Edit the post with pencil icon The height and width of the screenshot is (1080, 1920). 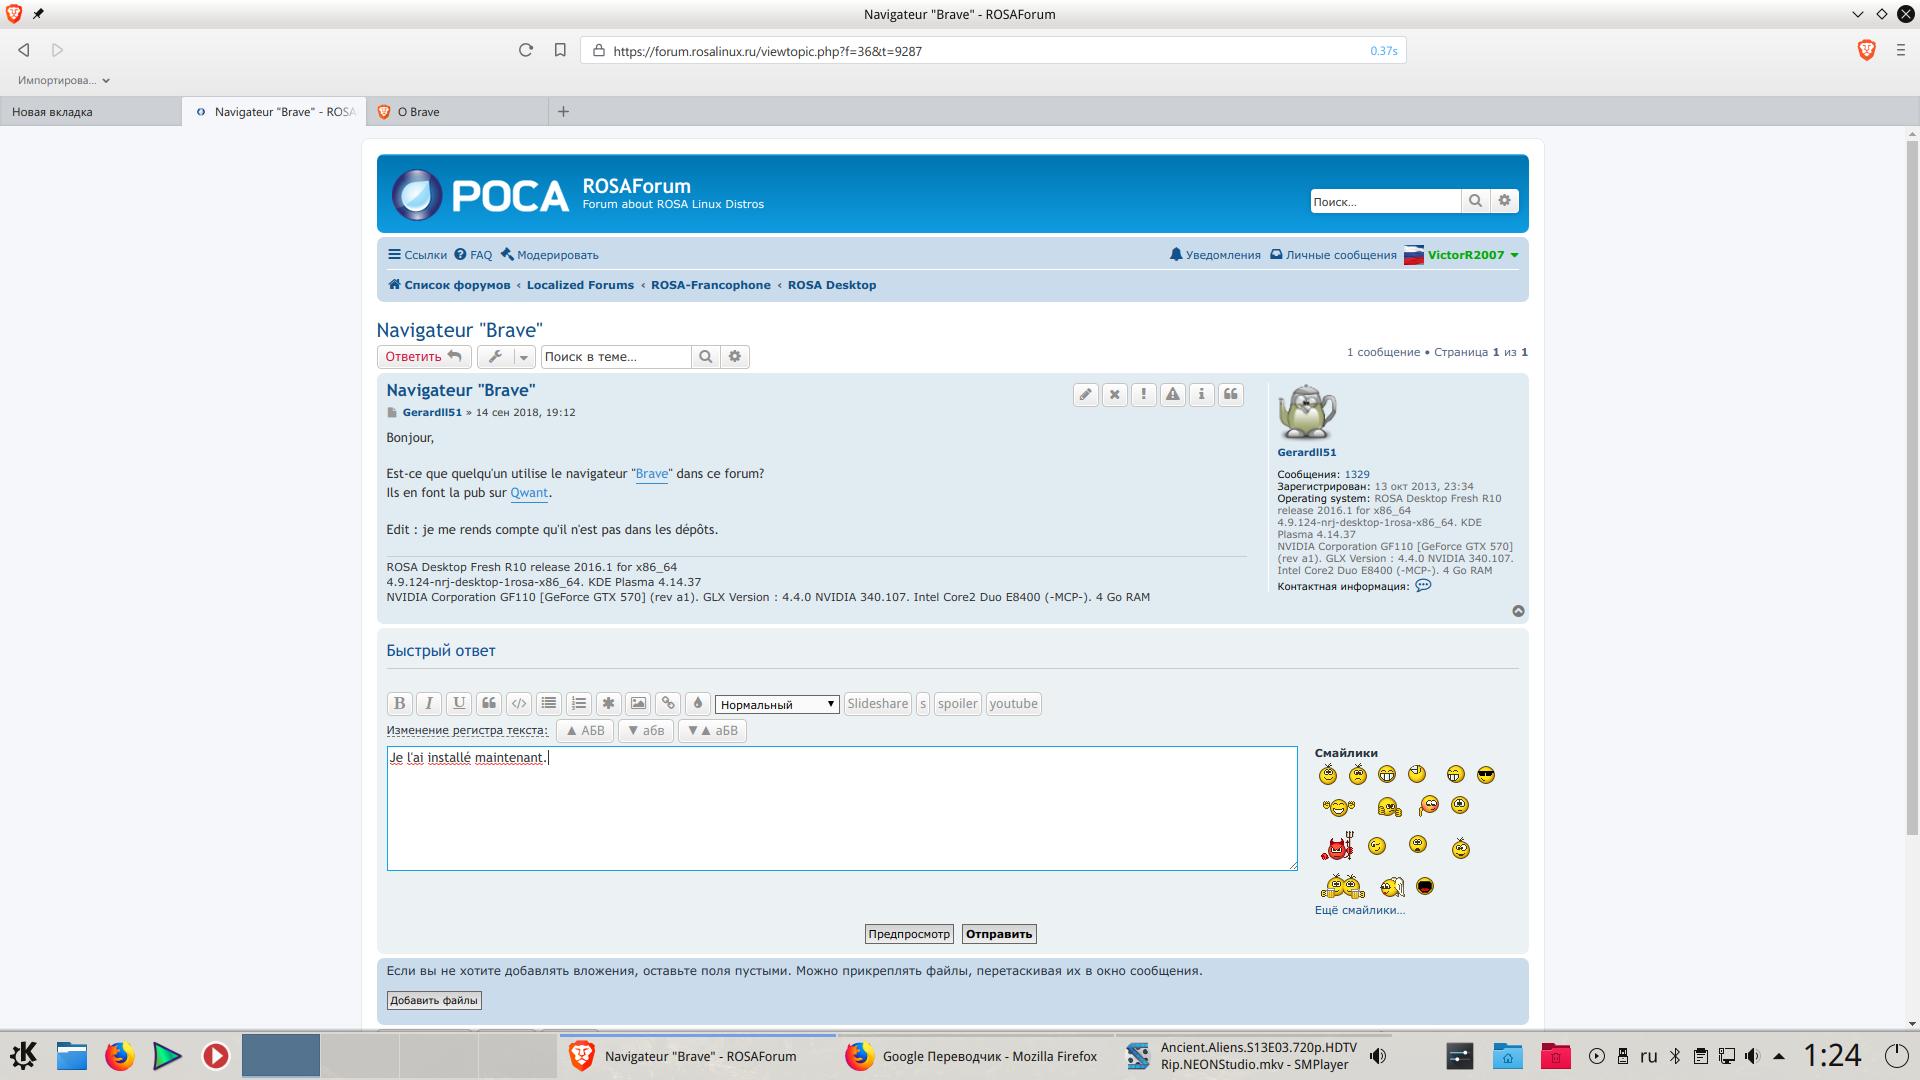tap(1085, 394)
